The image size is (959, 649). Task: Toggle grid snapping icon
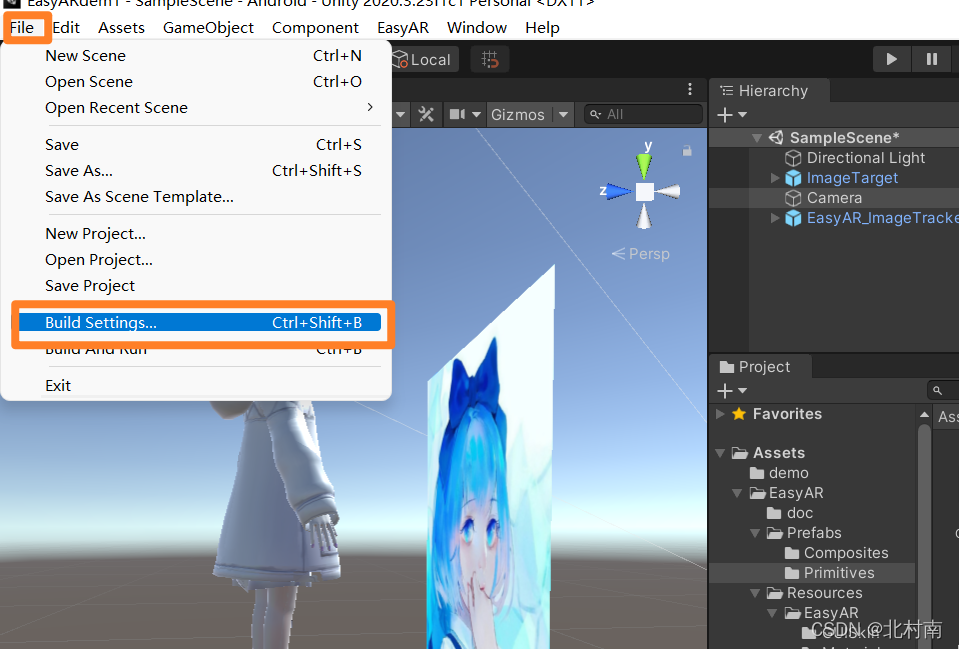point(490,59)
